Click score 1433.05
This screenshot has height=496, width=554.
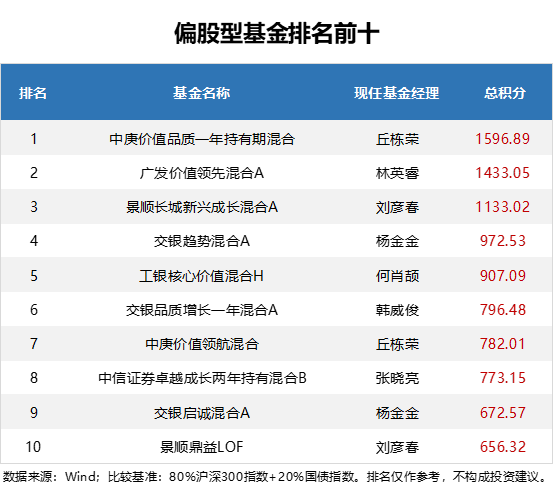(x=502, y=173)
